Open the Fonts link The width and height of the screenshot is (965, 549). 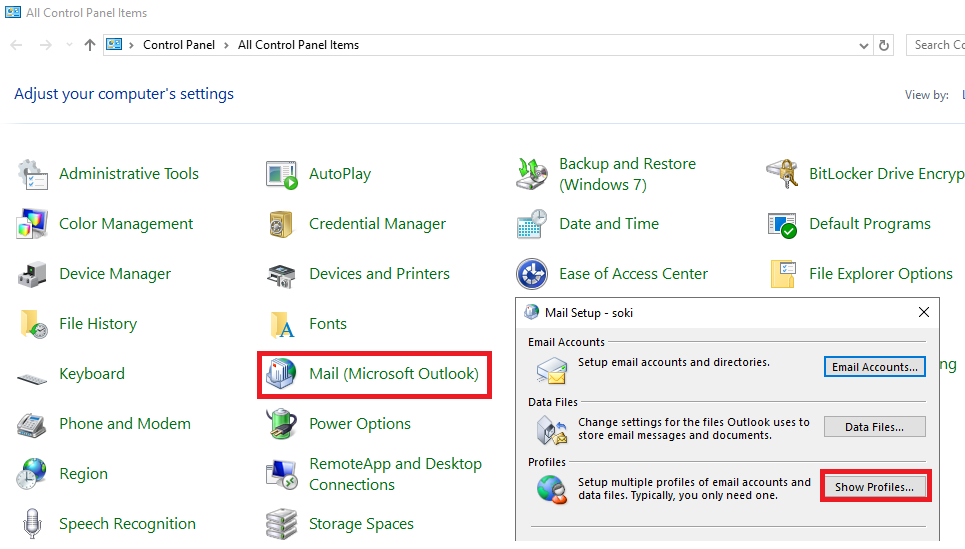(328, 324)
